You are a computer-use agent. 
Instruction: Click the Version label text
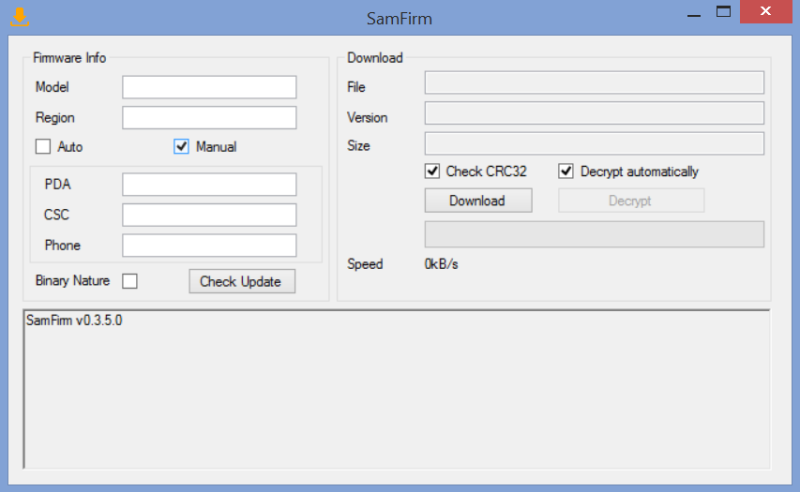367,117
